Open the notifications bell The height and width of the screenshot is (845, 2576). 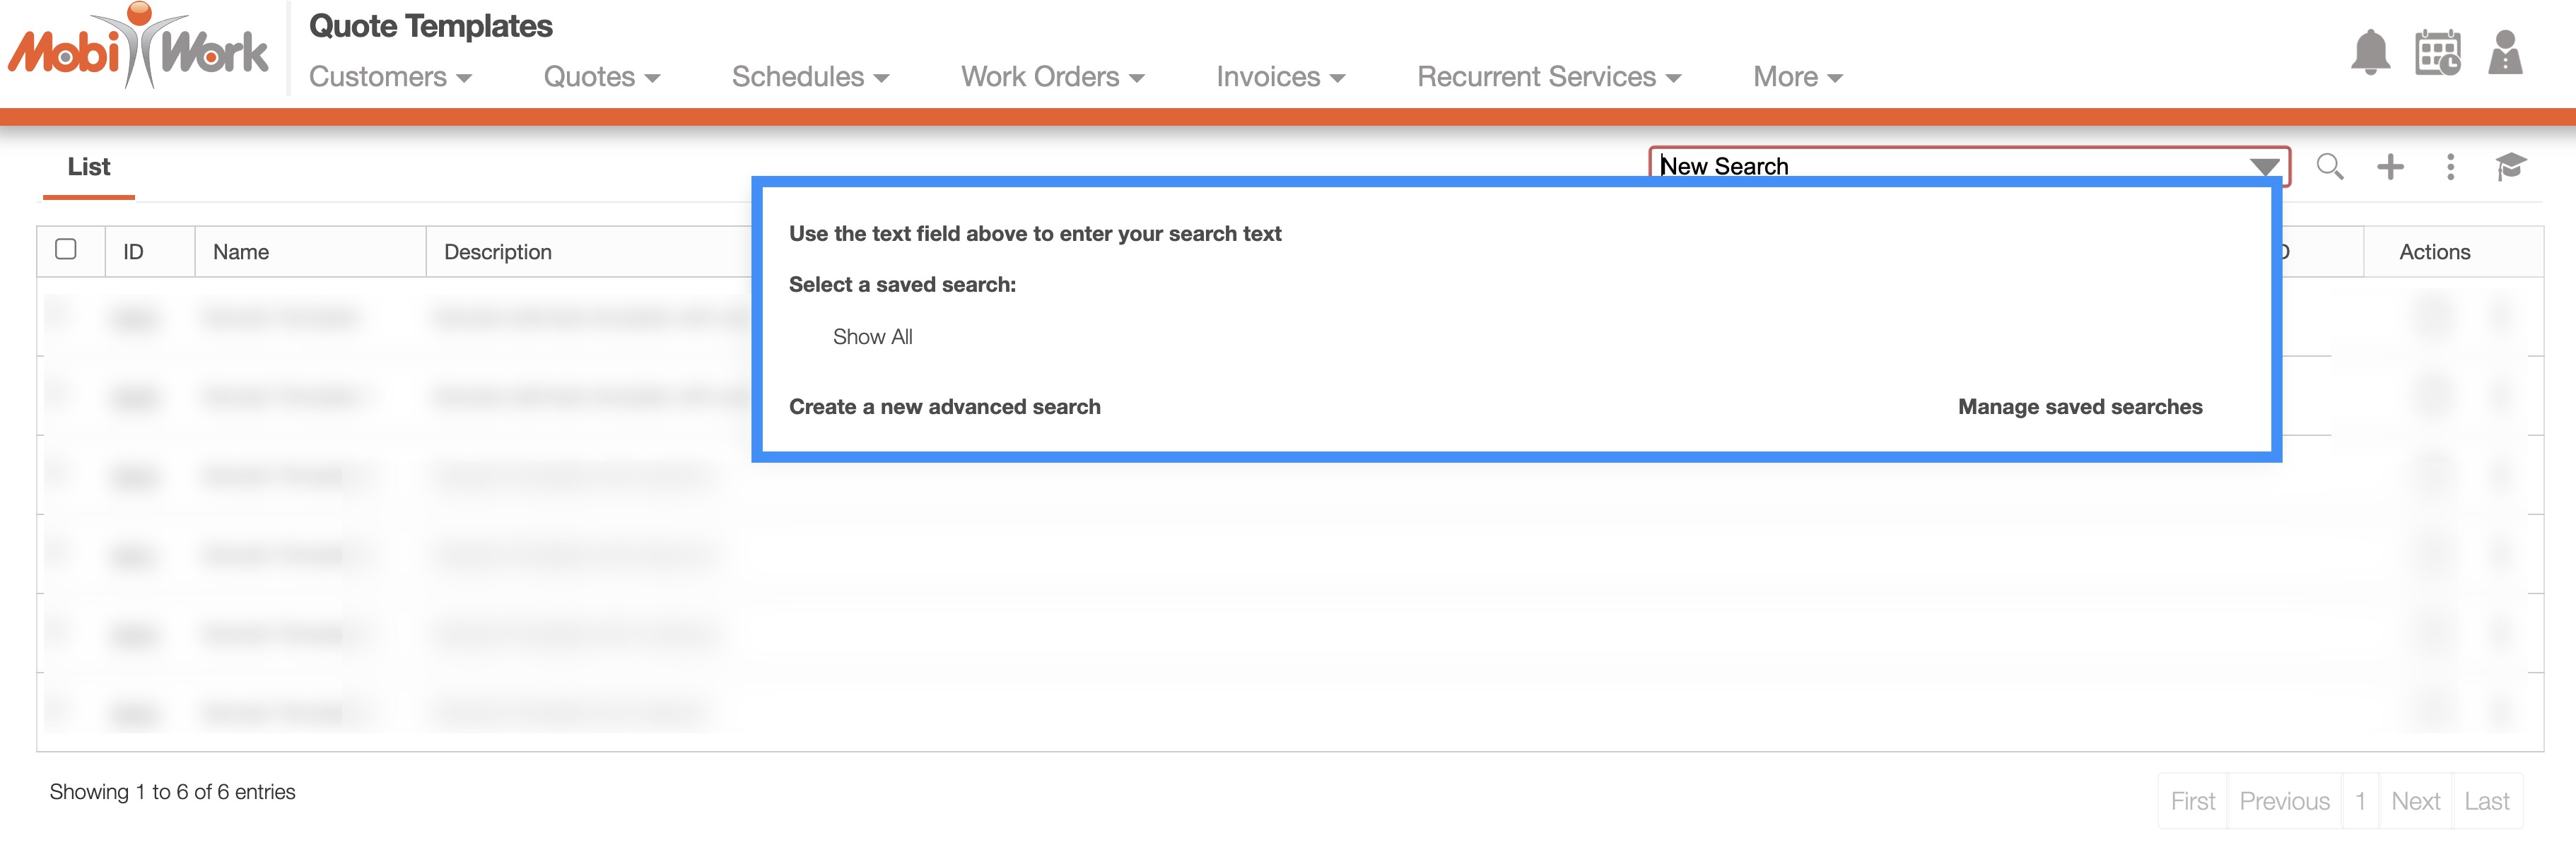pos(2369,52)
